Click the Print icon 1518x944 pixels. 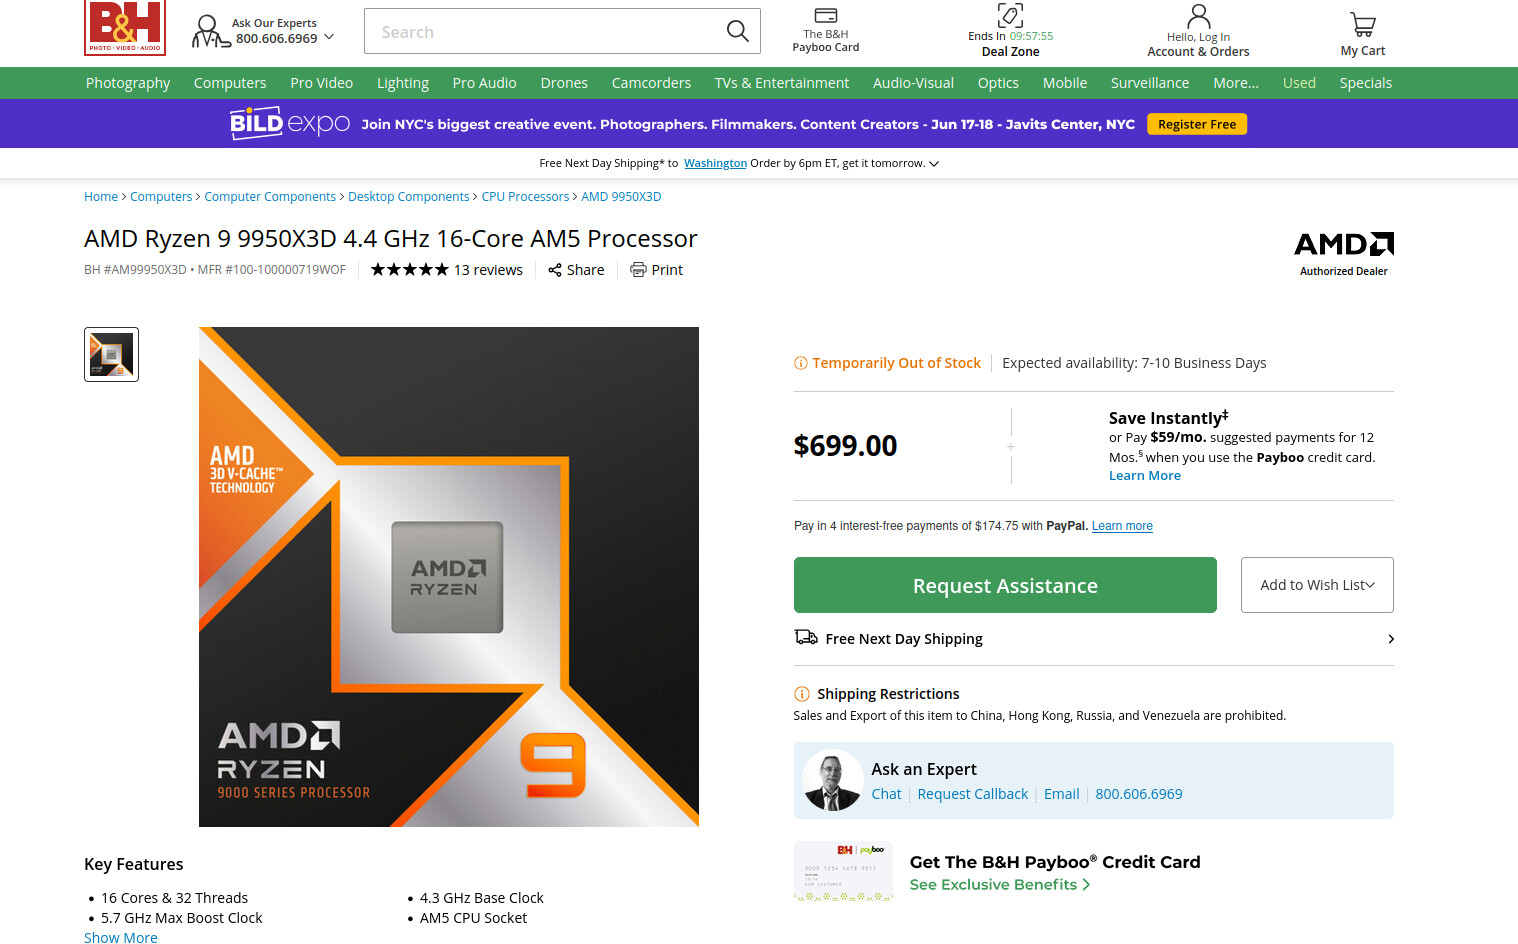tap(638, 270)
